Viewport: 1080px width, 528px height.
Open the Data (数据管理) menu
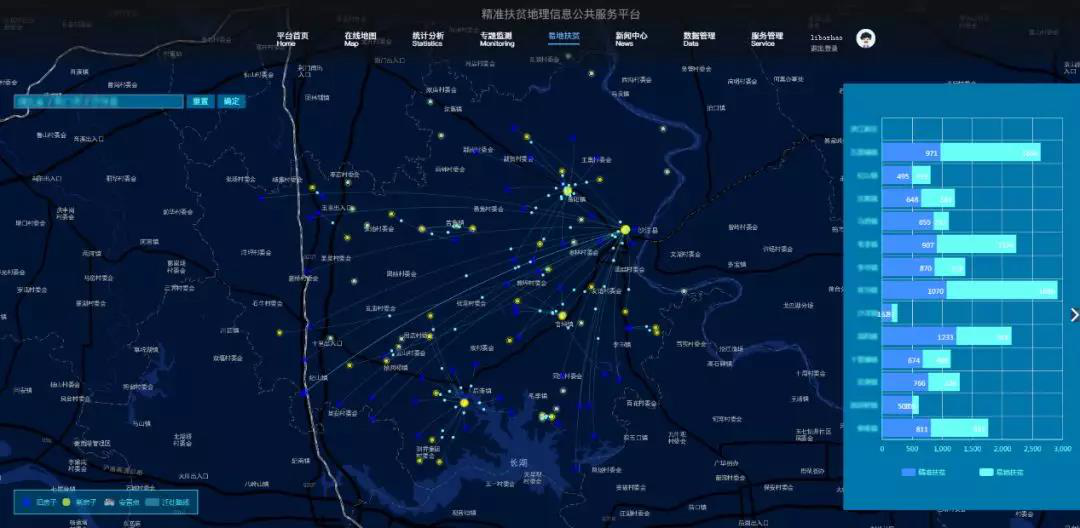pos(699,39)
